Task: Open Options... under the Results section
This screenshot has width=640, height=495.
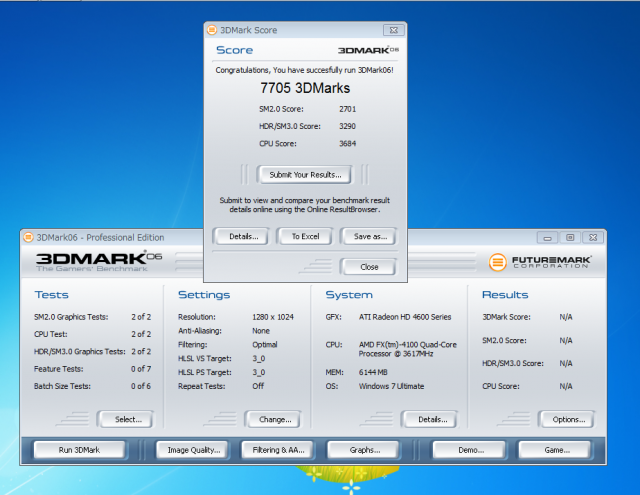Action: click(567, 419)
